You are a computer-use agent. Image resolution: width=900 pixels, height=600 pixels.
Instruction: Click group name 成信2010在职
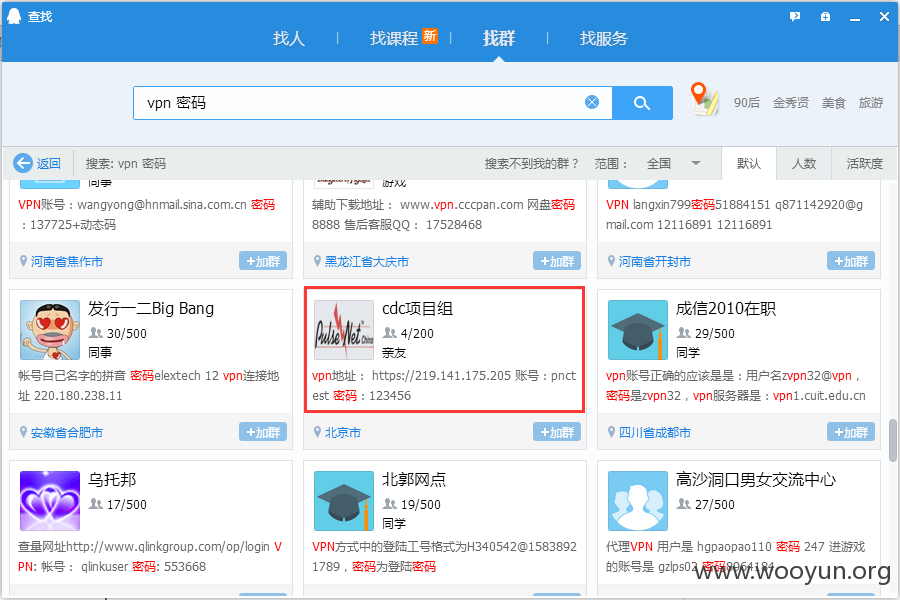[726, 308]
